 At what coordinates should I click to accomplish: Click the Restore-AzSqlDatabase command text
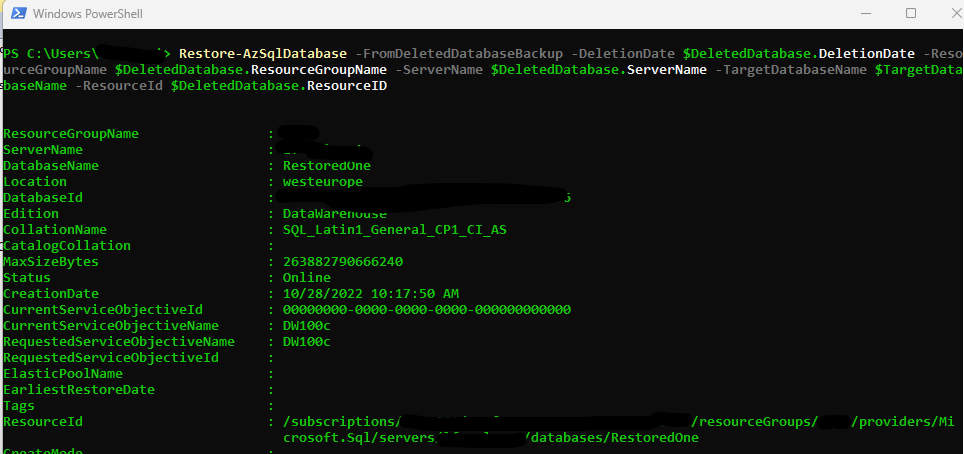(x=263, y=54)
